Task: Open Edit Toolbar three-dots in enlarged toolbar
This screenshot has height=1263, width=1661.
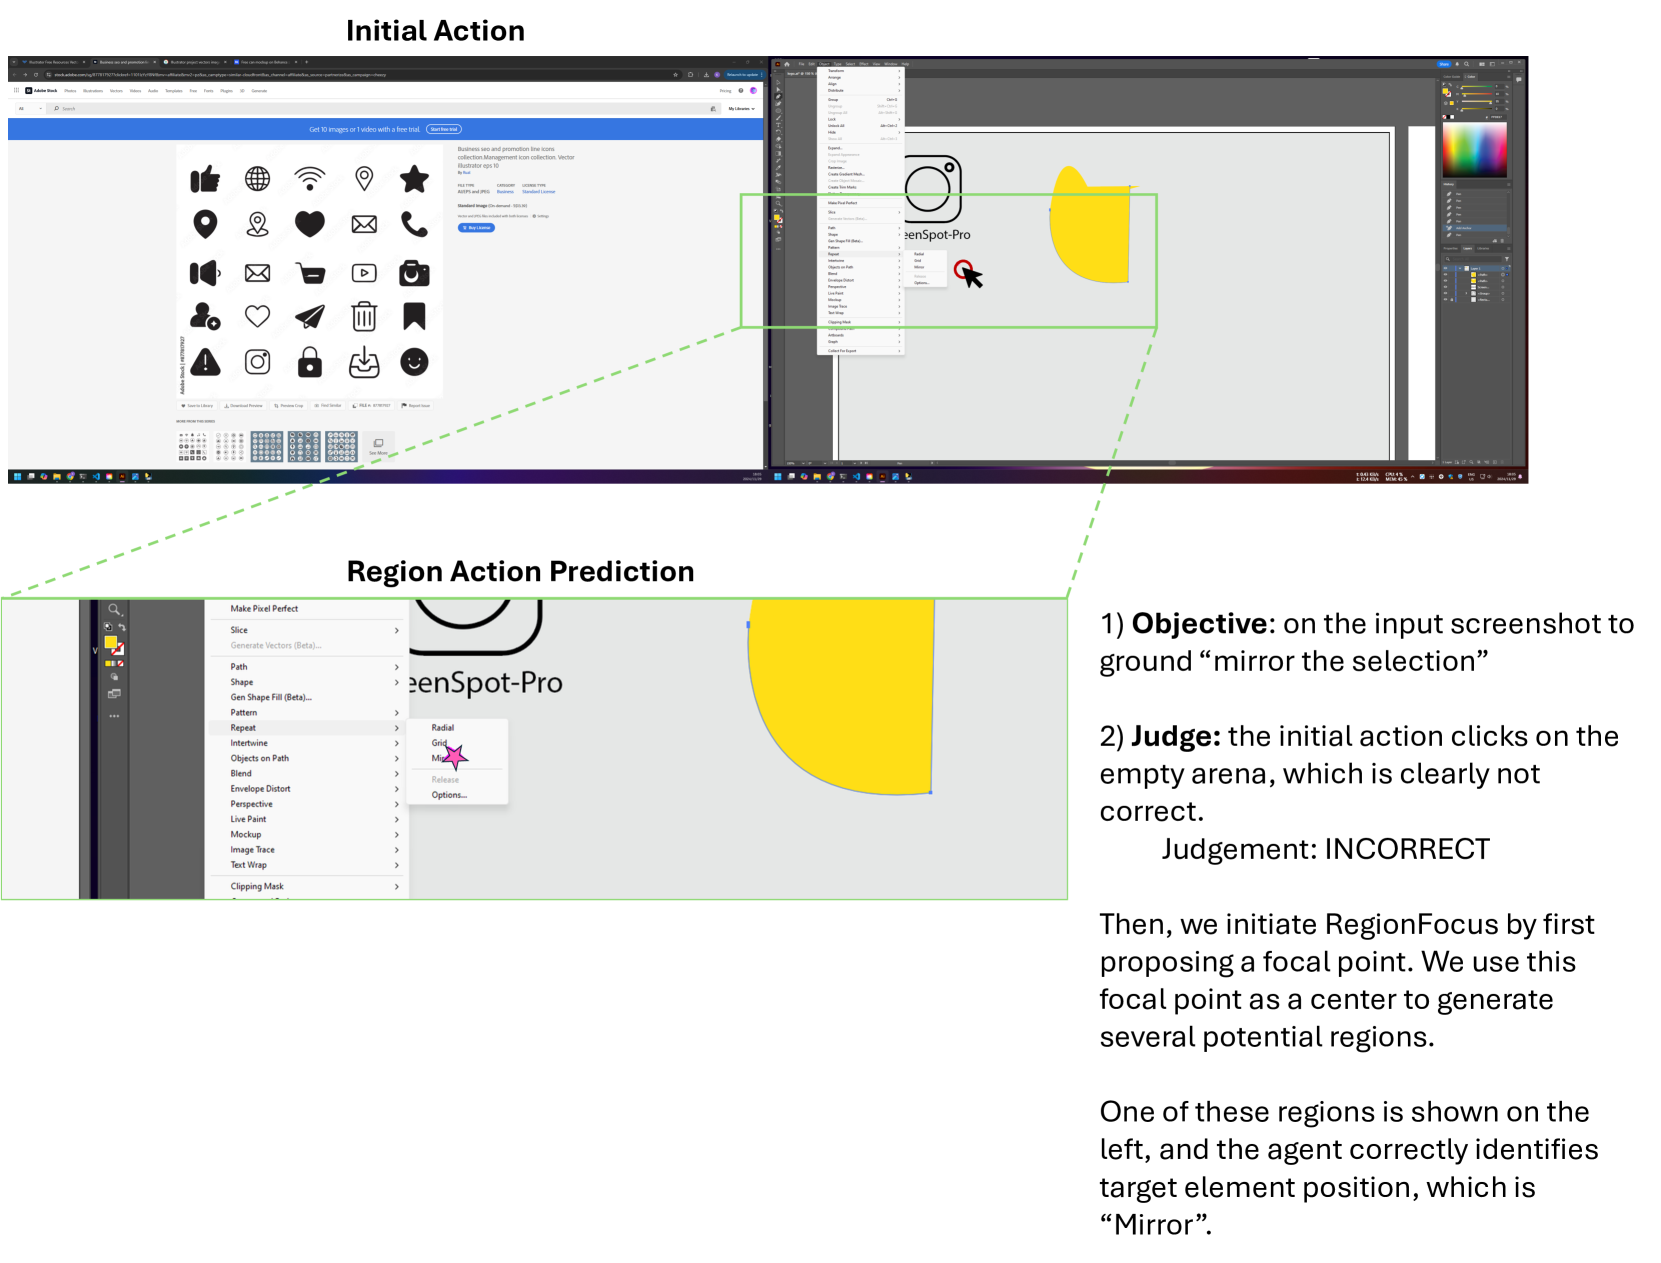Action: pos(114,716)
